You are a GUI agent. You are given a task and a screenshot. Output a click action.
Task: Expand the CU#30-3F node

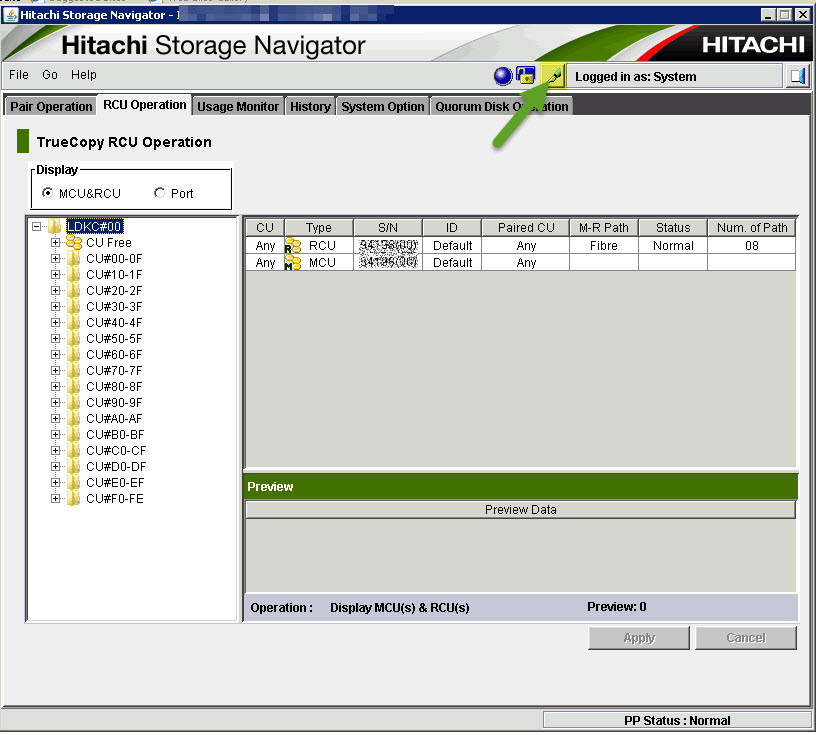pos(55,307)
